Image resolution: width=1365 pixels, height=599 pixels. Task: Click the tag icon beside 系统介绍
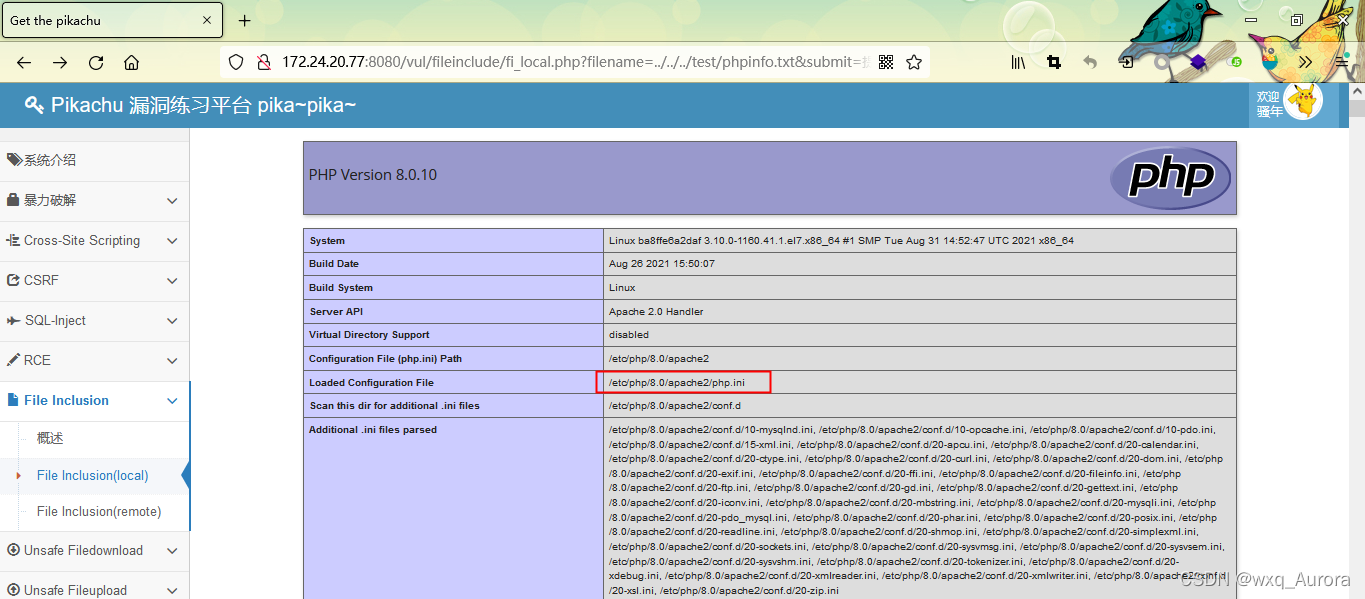pyautogui.click(x=14, y=160)
